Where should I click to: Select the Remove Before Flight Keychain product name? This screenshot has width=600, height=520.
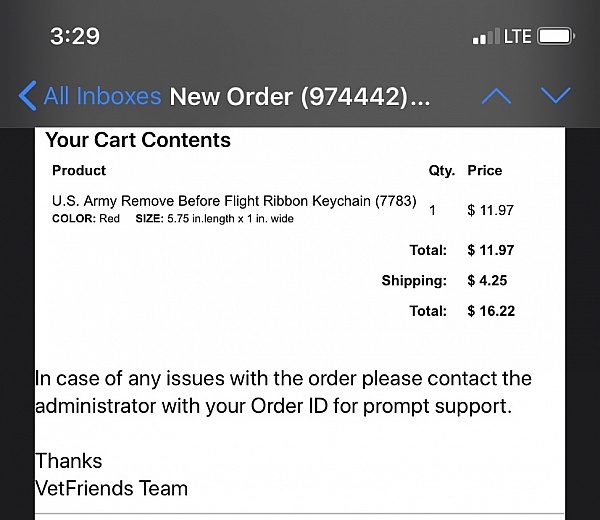point(234,201)
